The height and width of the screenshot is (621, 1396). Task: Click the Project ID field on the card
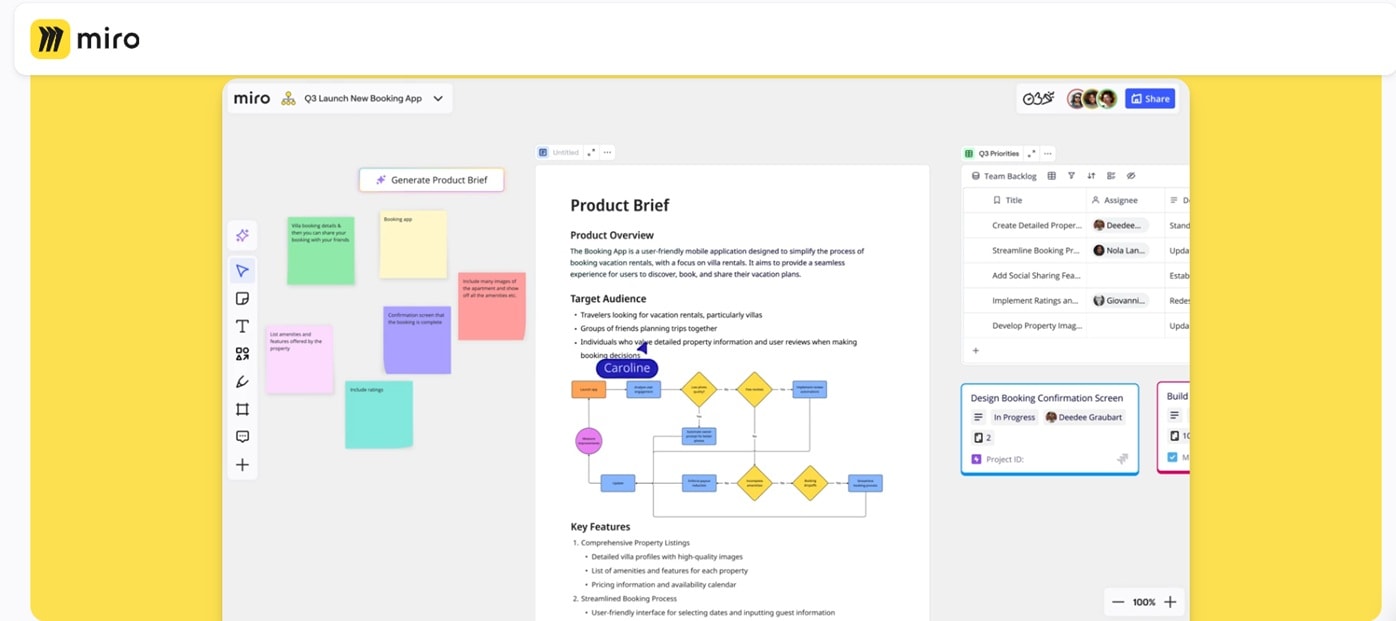(997, 459)
